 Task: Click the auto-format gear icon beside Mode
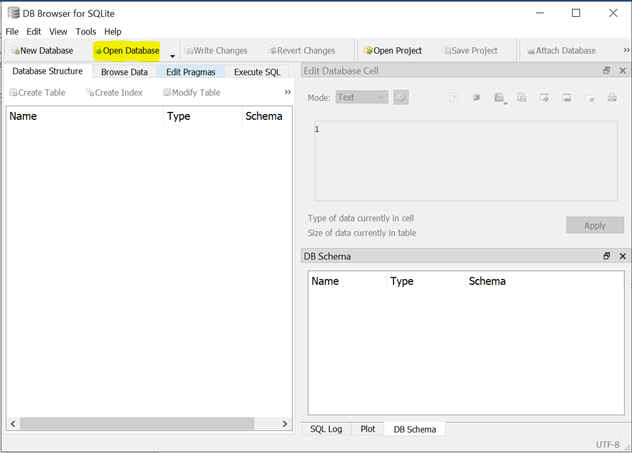click(401, 97)
